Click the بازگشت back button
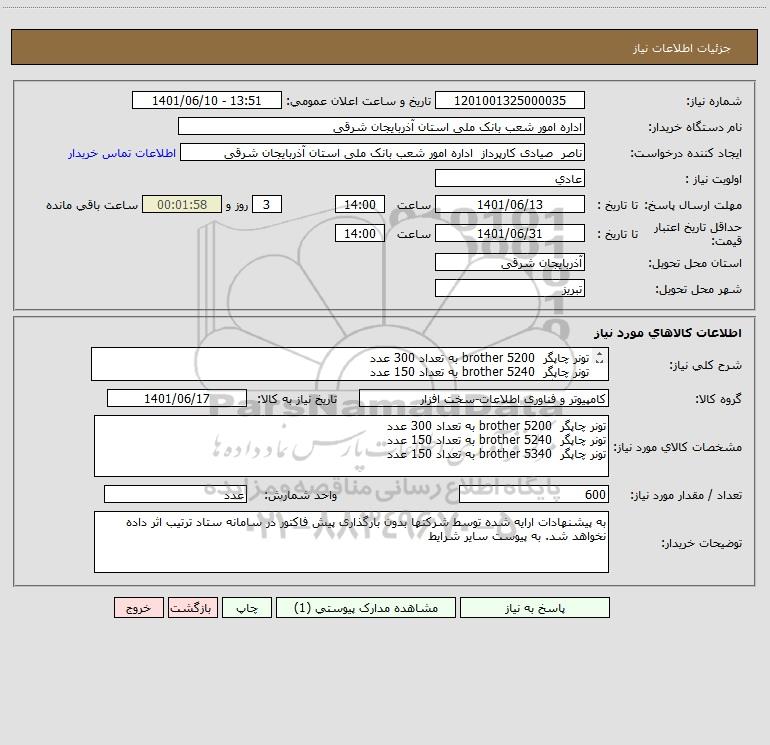770x745 pixels. pyautogui.click(x=192, y=607)
